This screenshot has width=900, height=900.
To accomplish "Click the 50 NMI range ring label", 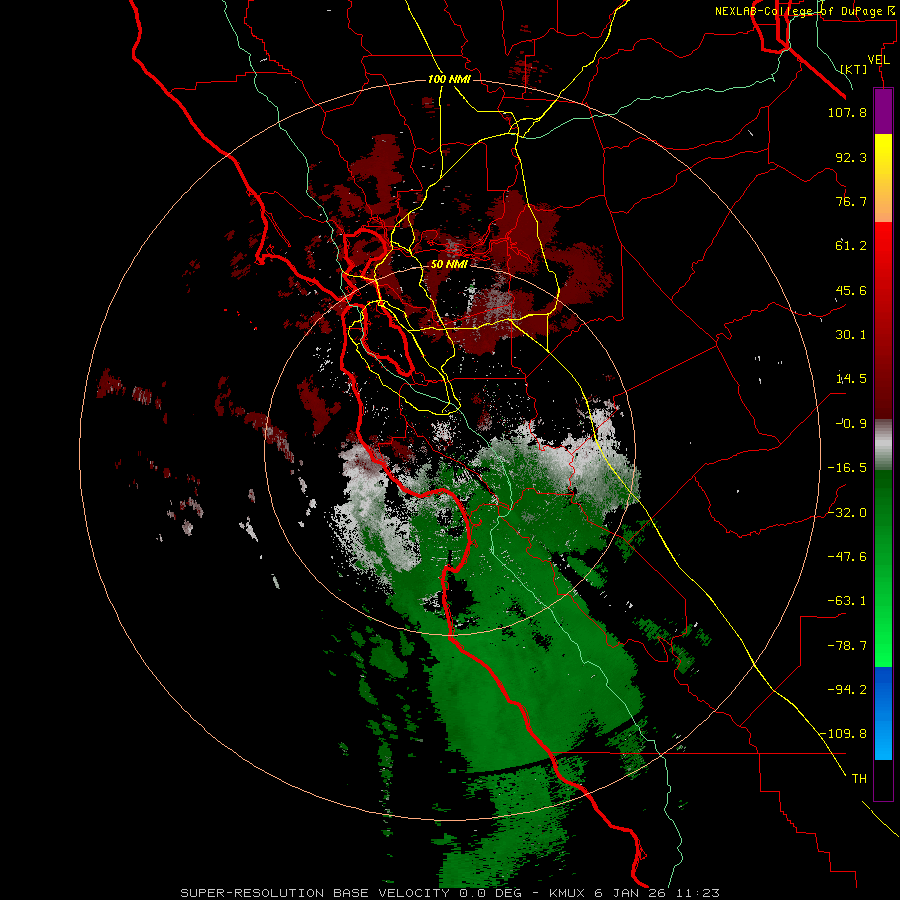I will [x=449, y=264].
